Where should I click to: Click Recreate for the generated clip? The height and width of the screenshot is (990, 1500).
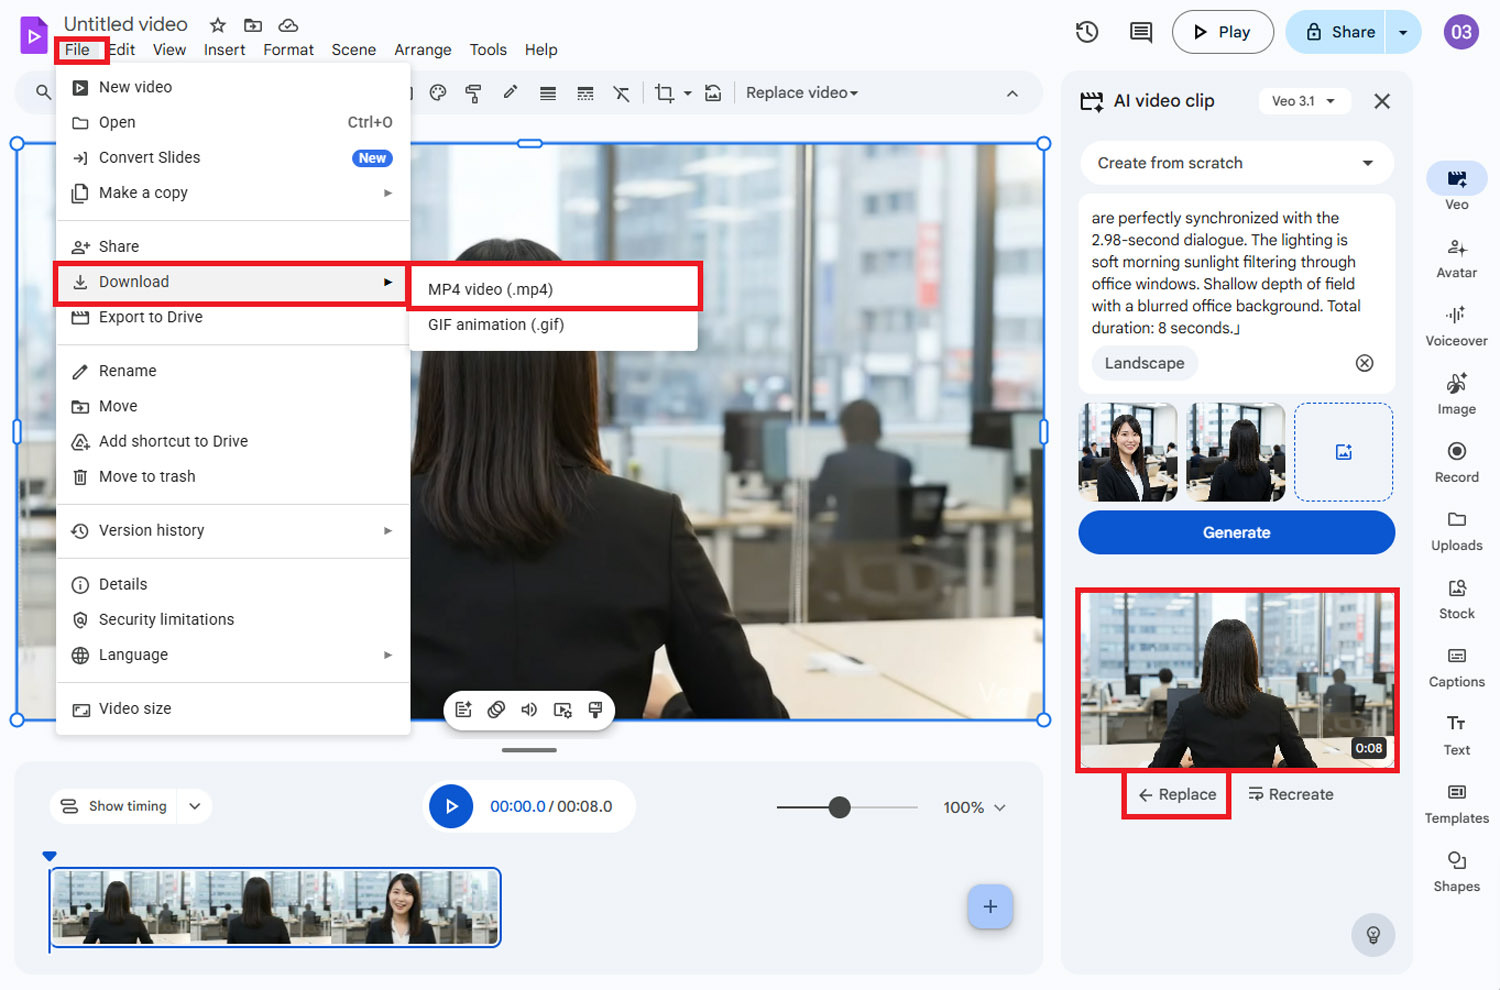1291,794
